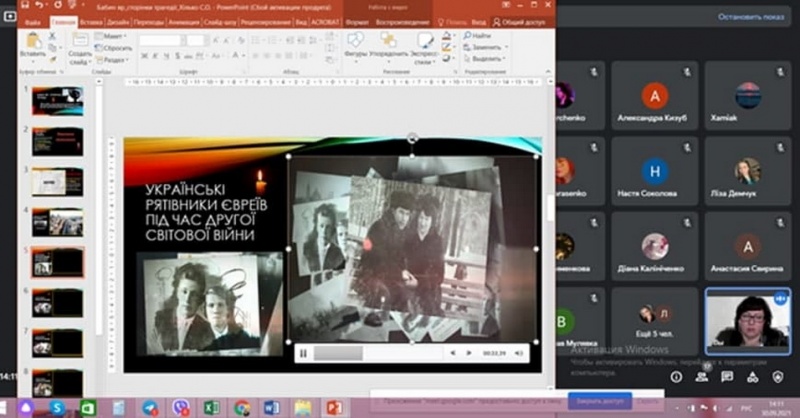Screen dimensions: 800x418
Task: Click the video playback progress bar
Action: [x=376, y=353]
